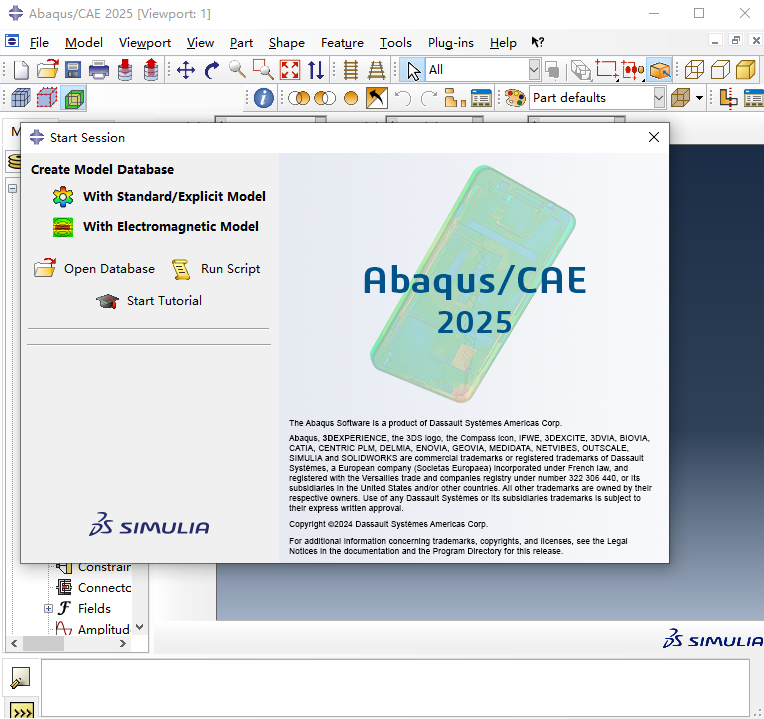Click the New Model Database page icon
Screen dimensions: 764x719
click(x=21, y=70)
